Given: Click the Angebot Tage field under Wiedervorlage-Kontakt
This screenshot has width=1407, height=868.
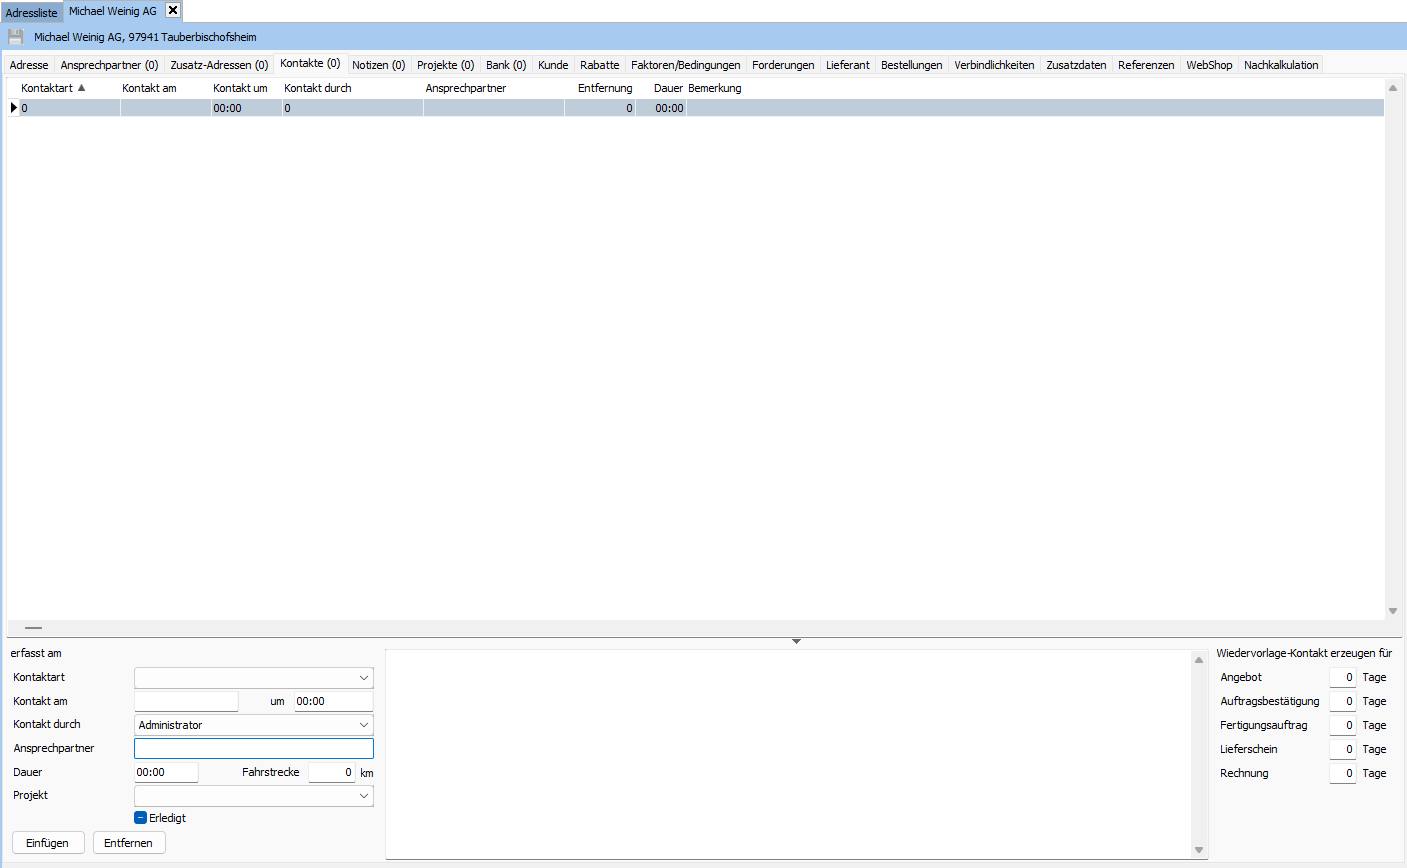Looking at the screenshot, I should (x=1342, y=677).
